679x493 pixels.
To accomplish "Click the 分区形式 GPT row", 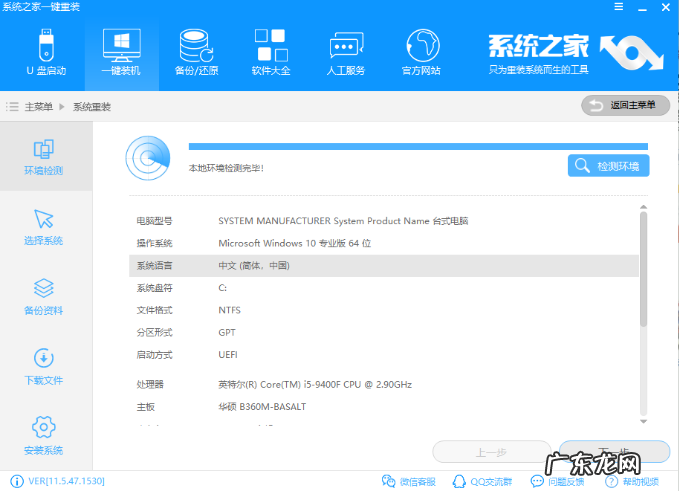I will 384,332.
